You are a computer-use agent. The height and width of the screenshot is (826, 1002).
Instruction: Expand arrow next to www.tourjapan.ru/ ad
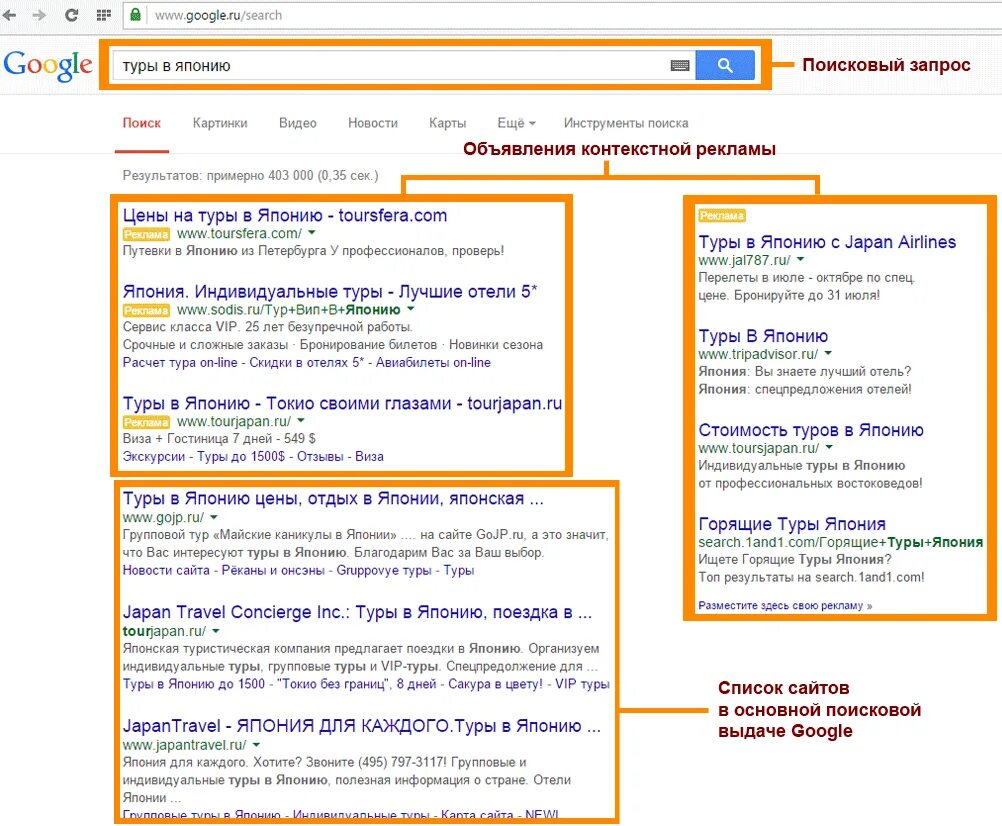tap(301, 420)
